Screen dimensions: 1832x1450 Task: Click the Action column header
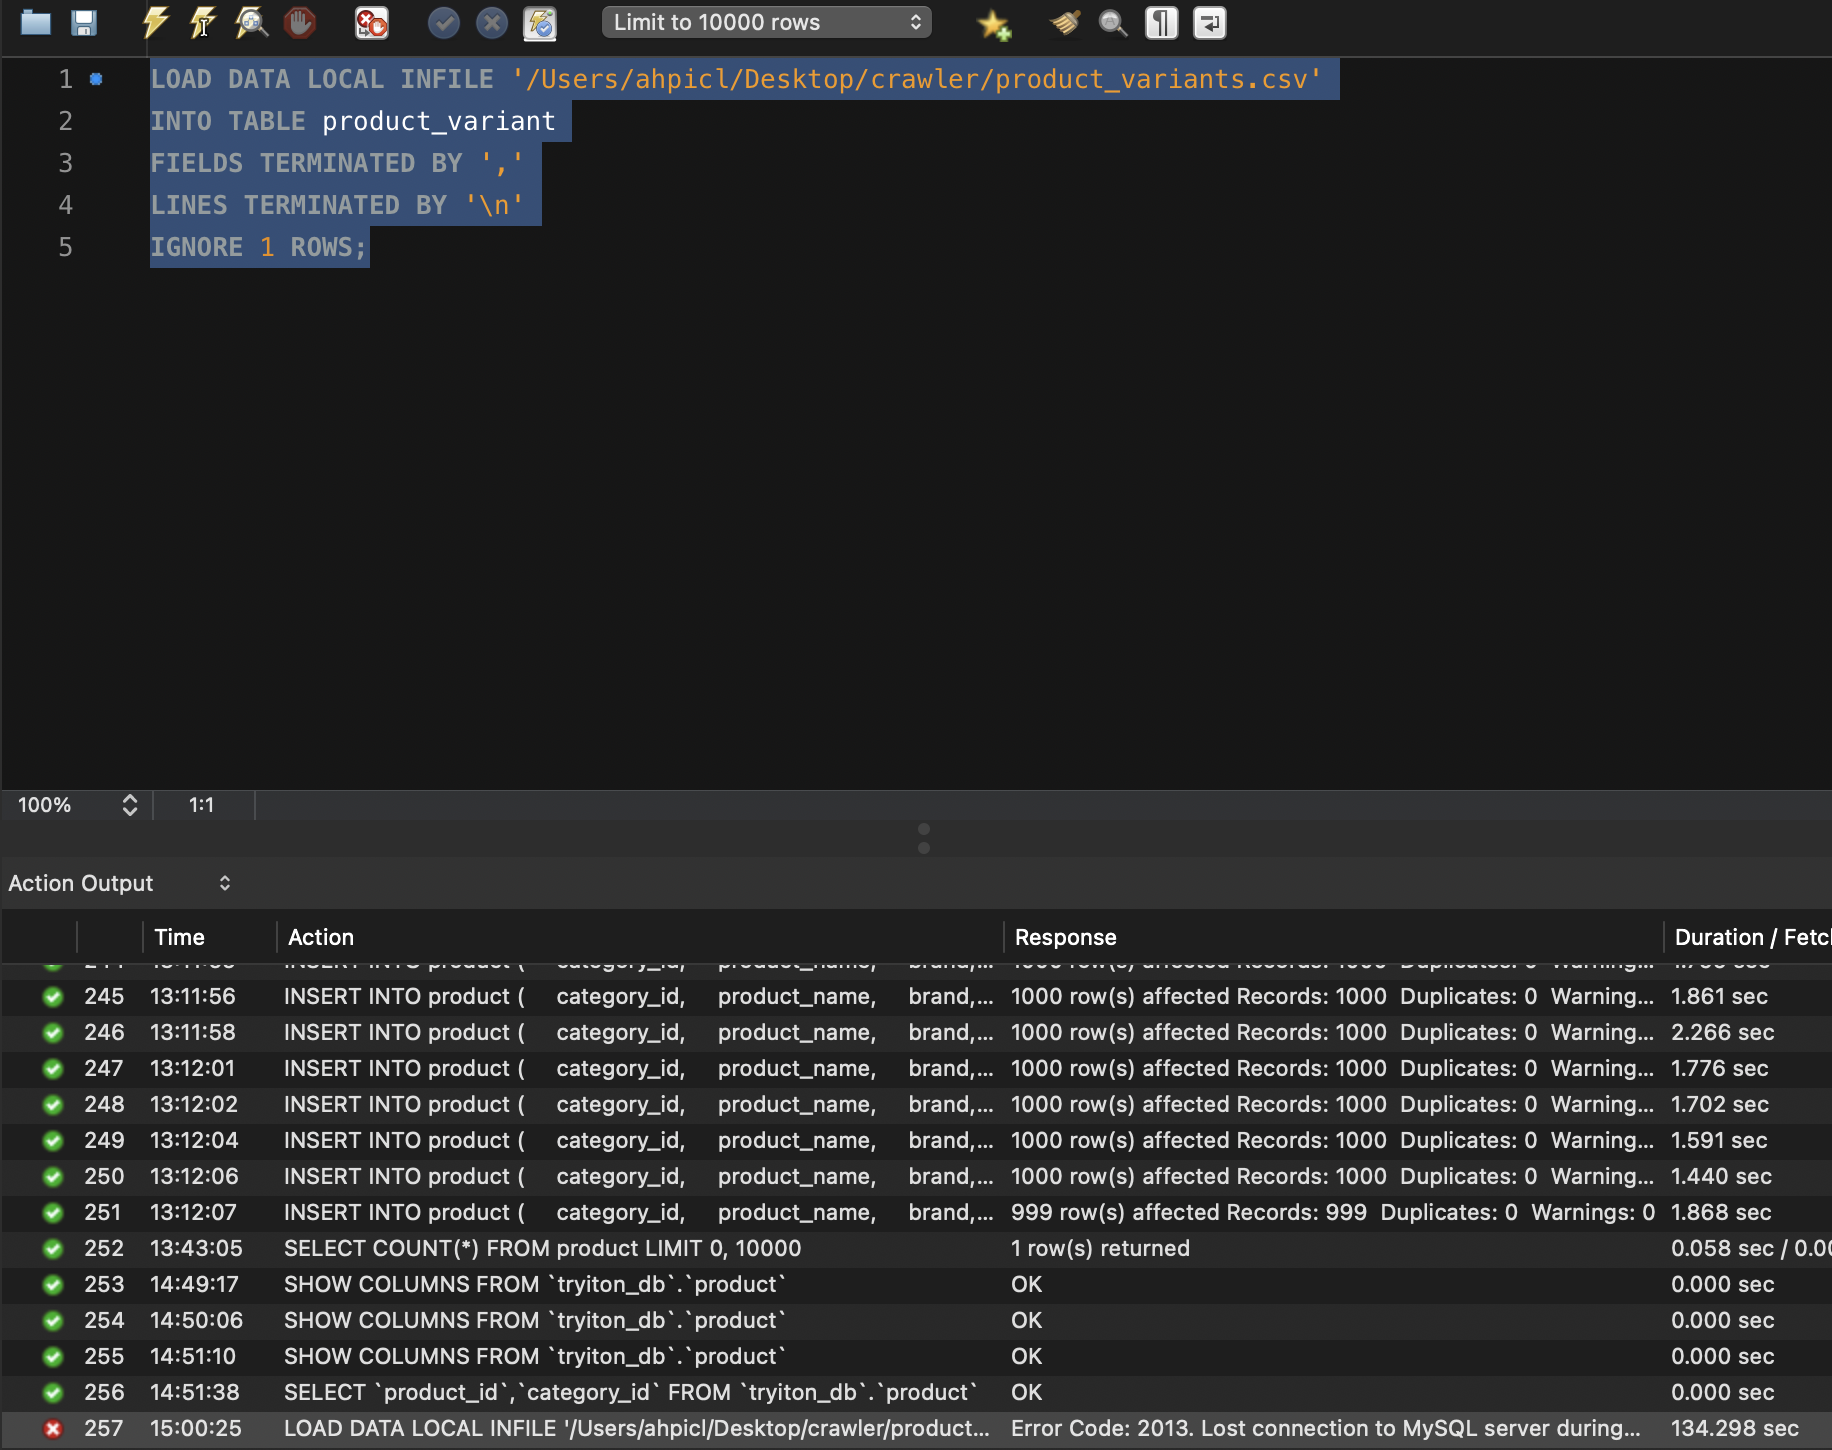[x=321, y=937]
